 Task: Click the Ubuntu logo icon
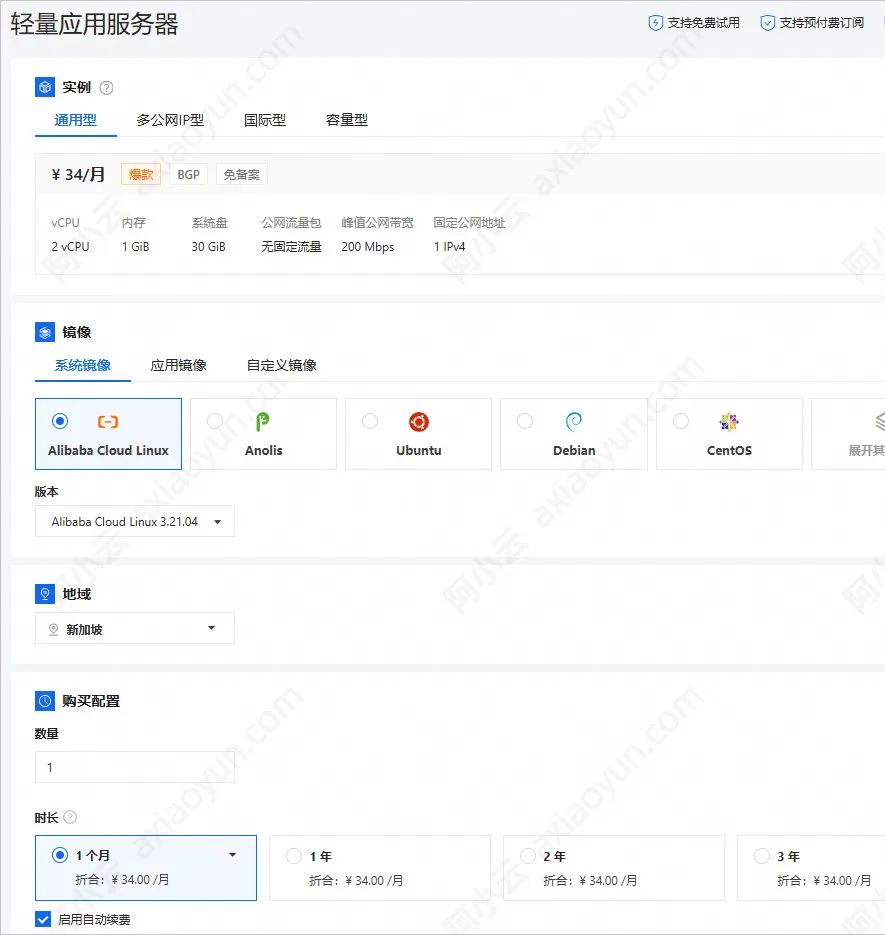point(419,422)
